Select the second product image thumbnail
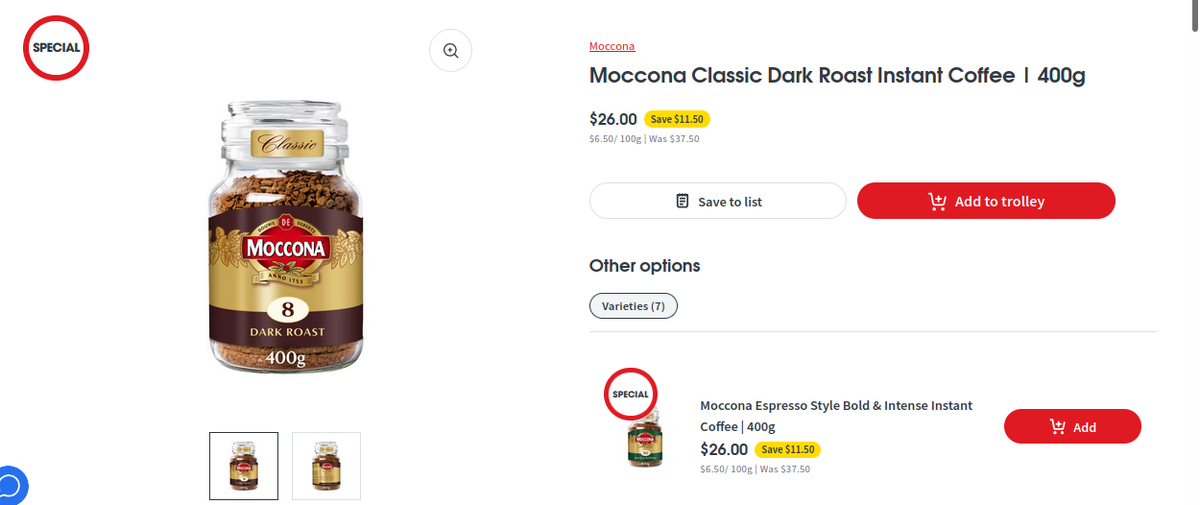1200x505 pixels. (x=326, y=466)
